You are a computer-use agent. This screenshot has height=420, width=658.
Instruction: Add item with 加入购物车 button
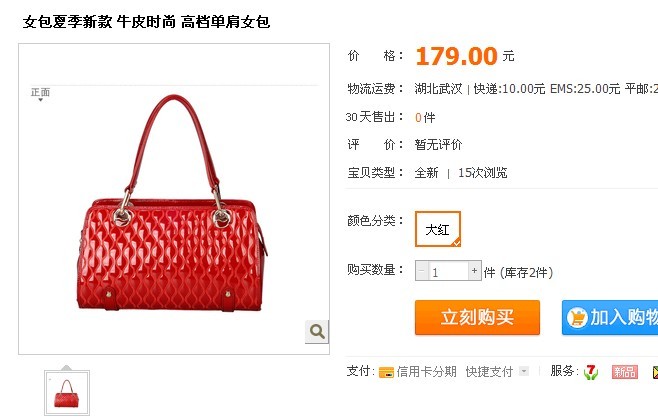tap(610, 318)
